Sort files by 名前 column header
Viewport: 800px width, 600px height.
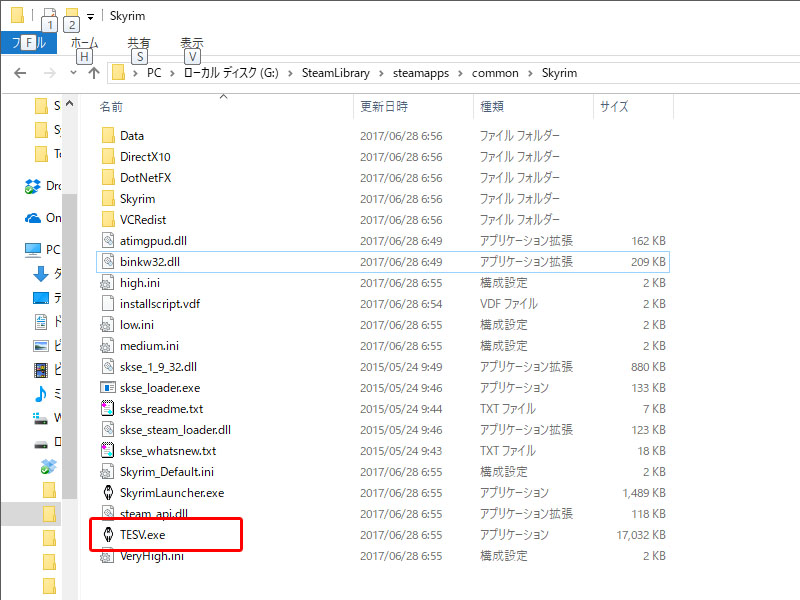click(x=224, y=107)
